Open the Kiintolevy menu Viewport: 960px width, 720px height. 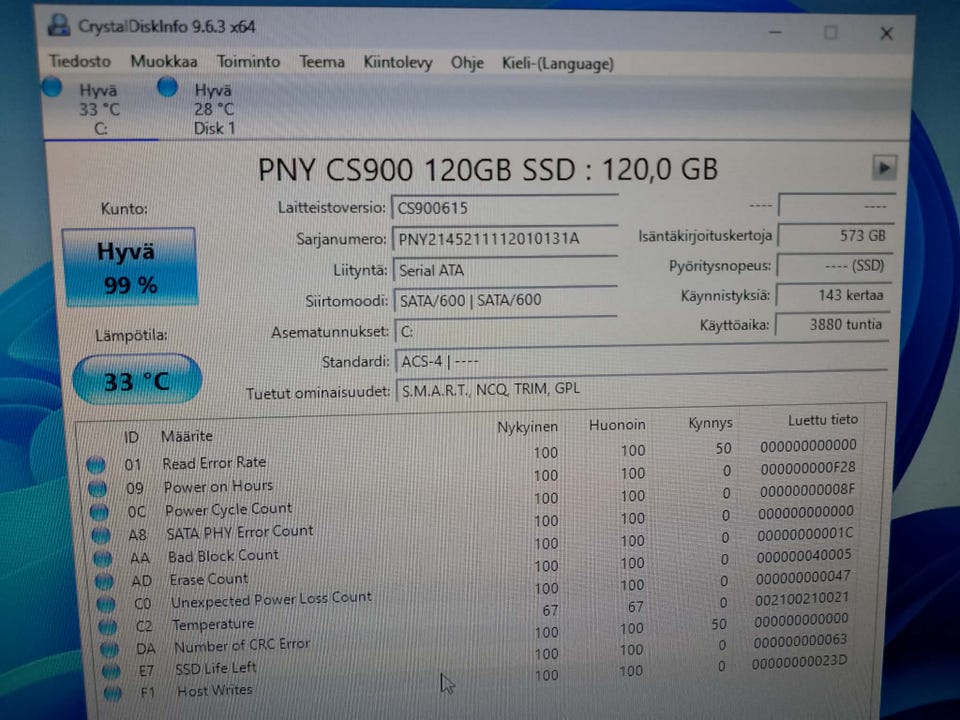(x=397, y=63)
